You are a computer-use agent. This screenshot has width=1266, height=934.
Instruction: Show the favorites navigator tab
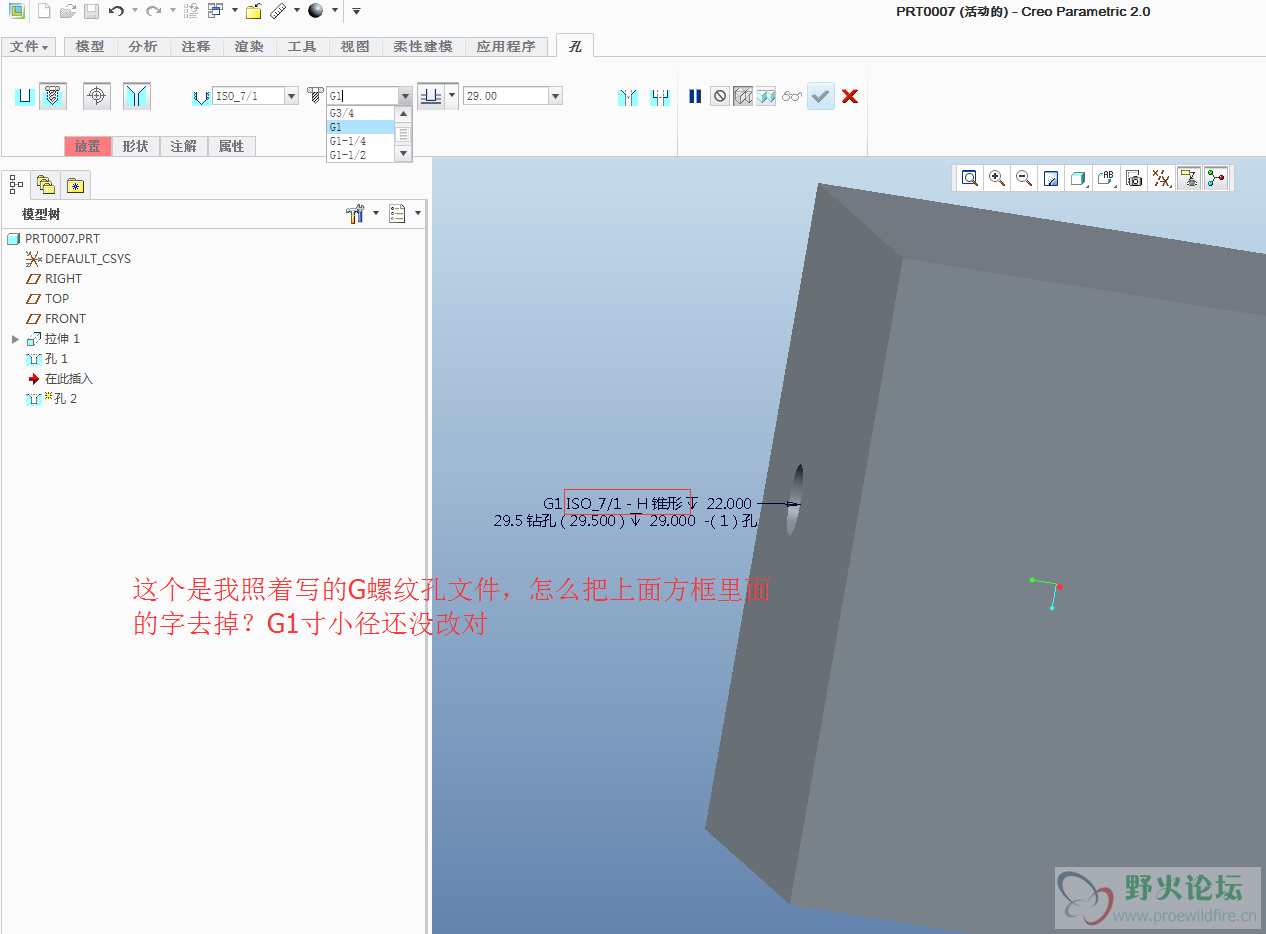pos(75,184)
